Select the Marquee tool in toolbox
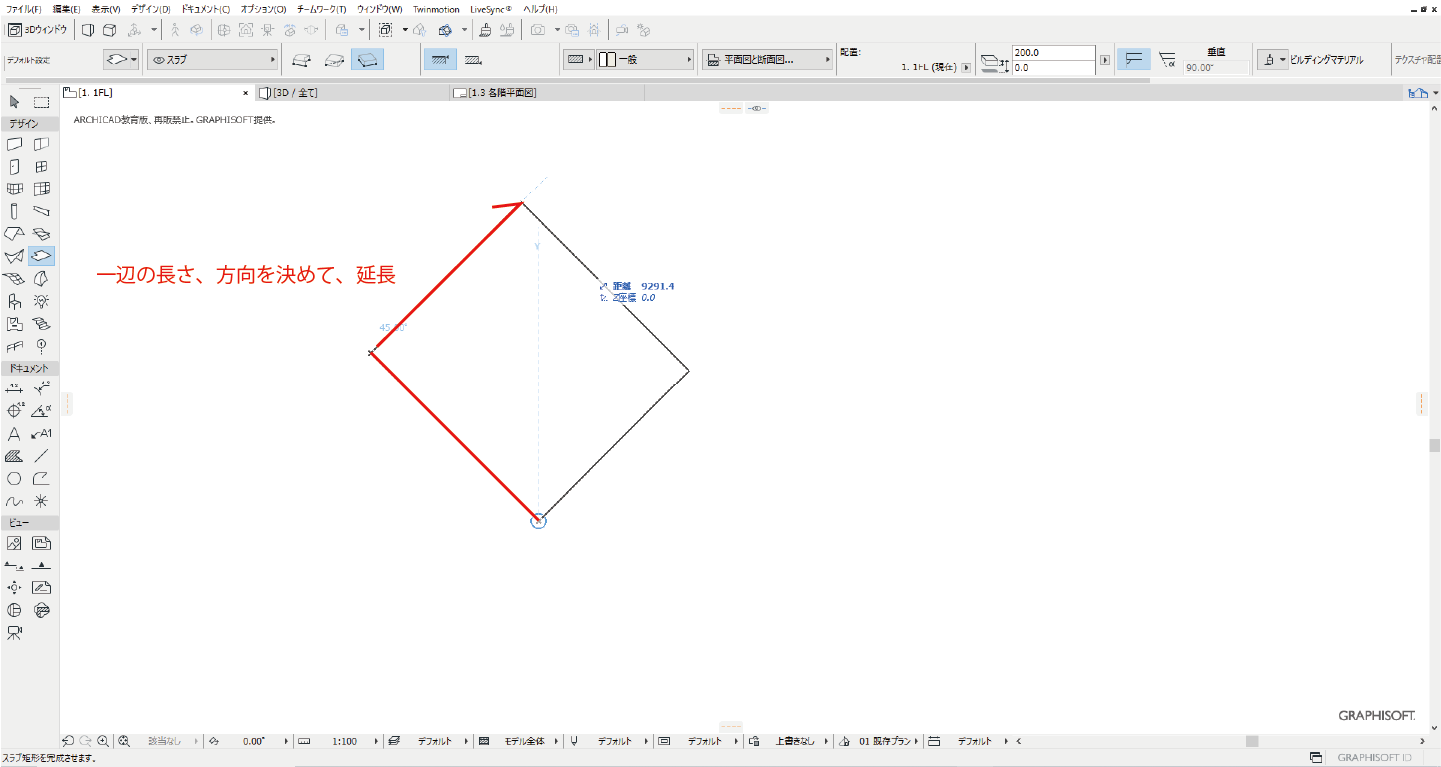The image size is (1441, 767). [41, 102]
